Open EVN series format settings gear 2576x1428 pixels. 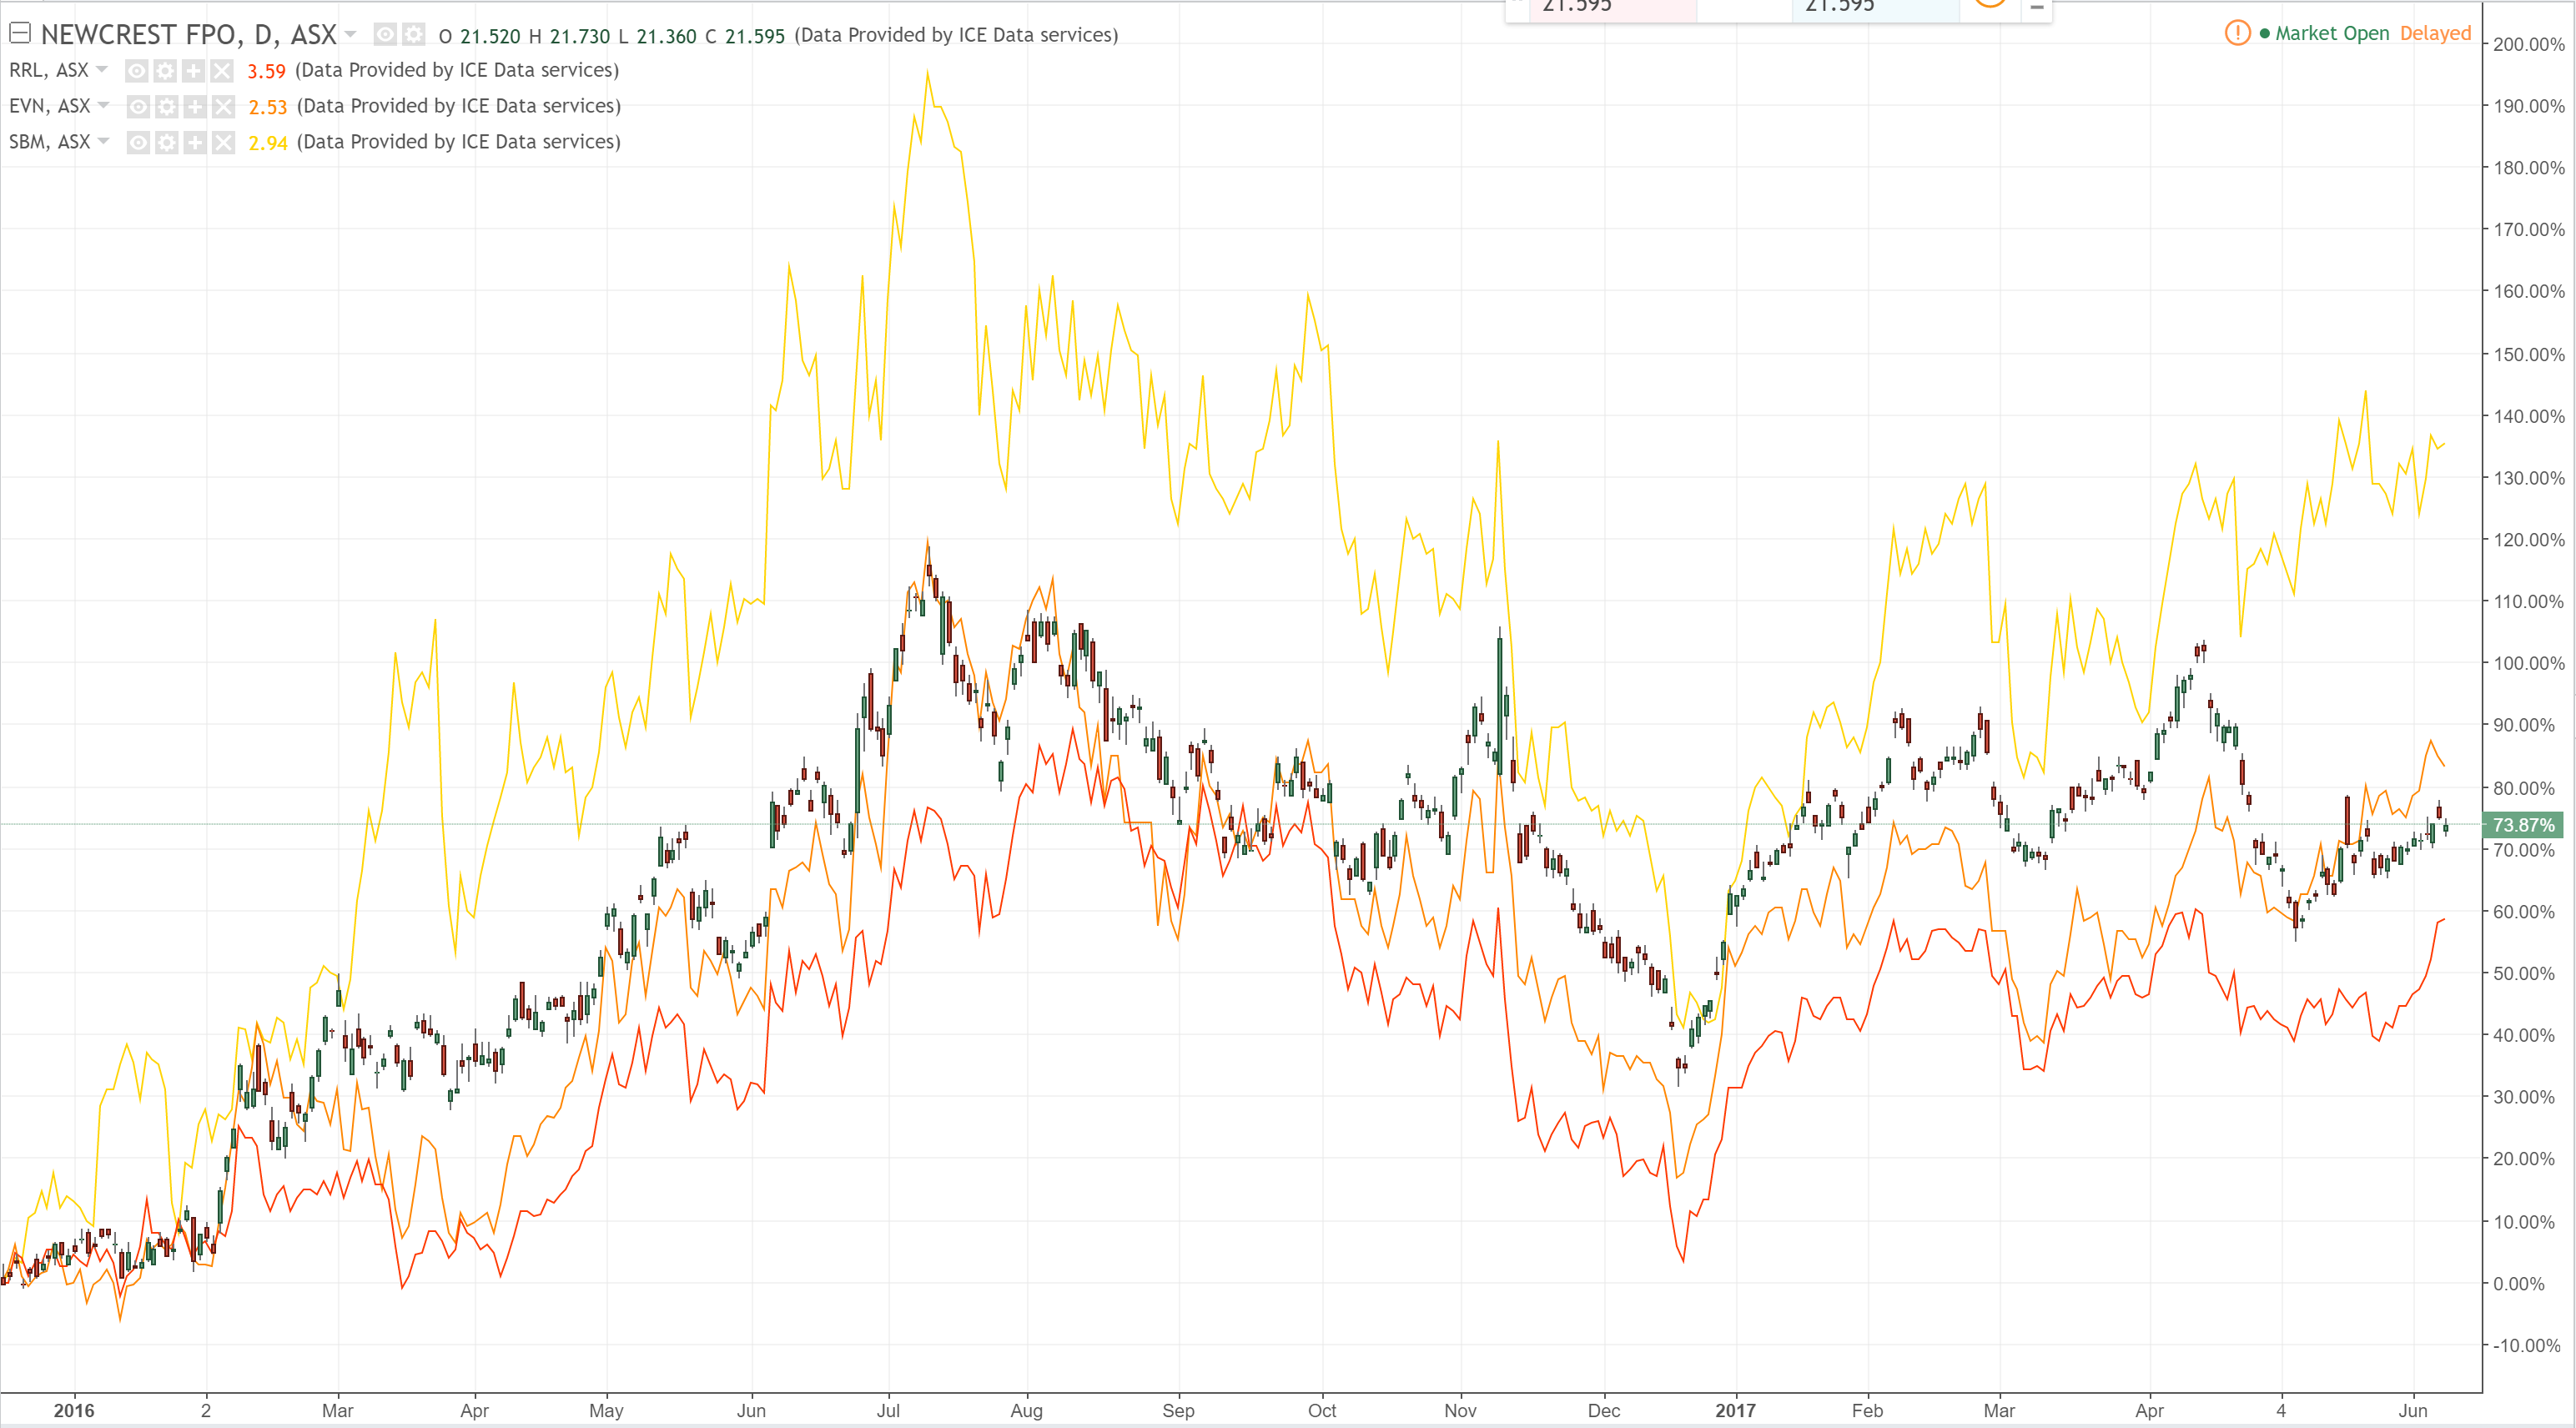167,106
